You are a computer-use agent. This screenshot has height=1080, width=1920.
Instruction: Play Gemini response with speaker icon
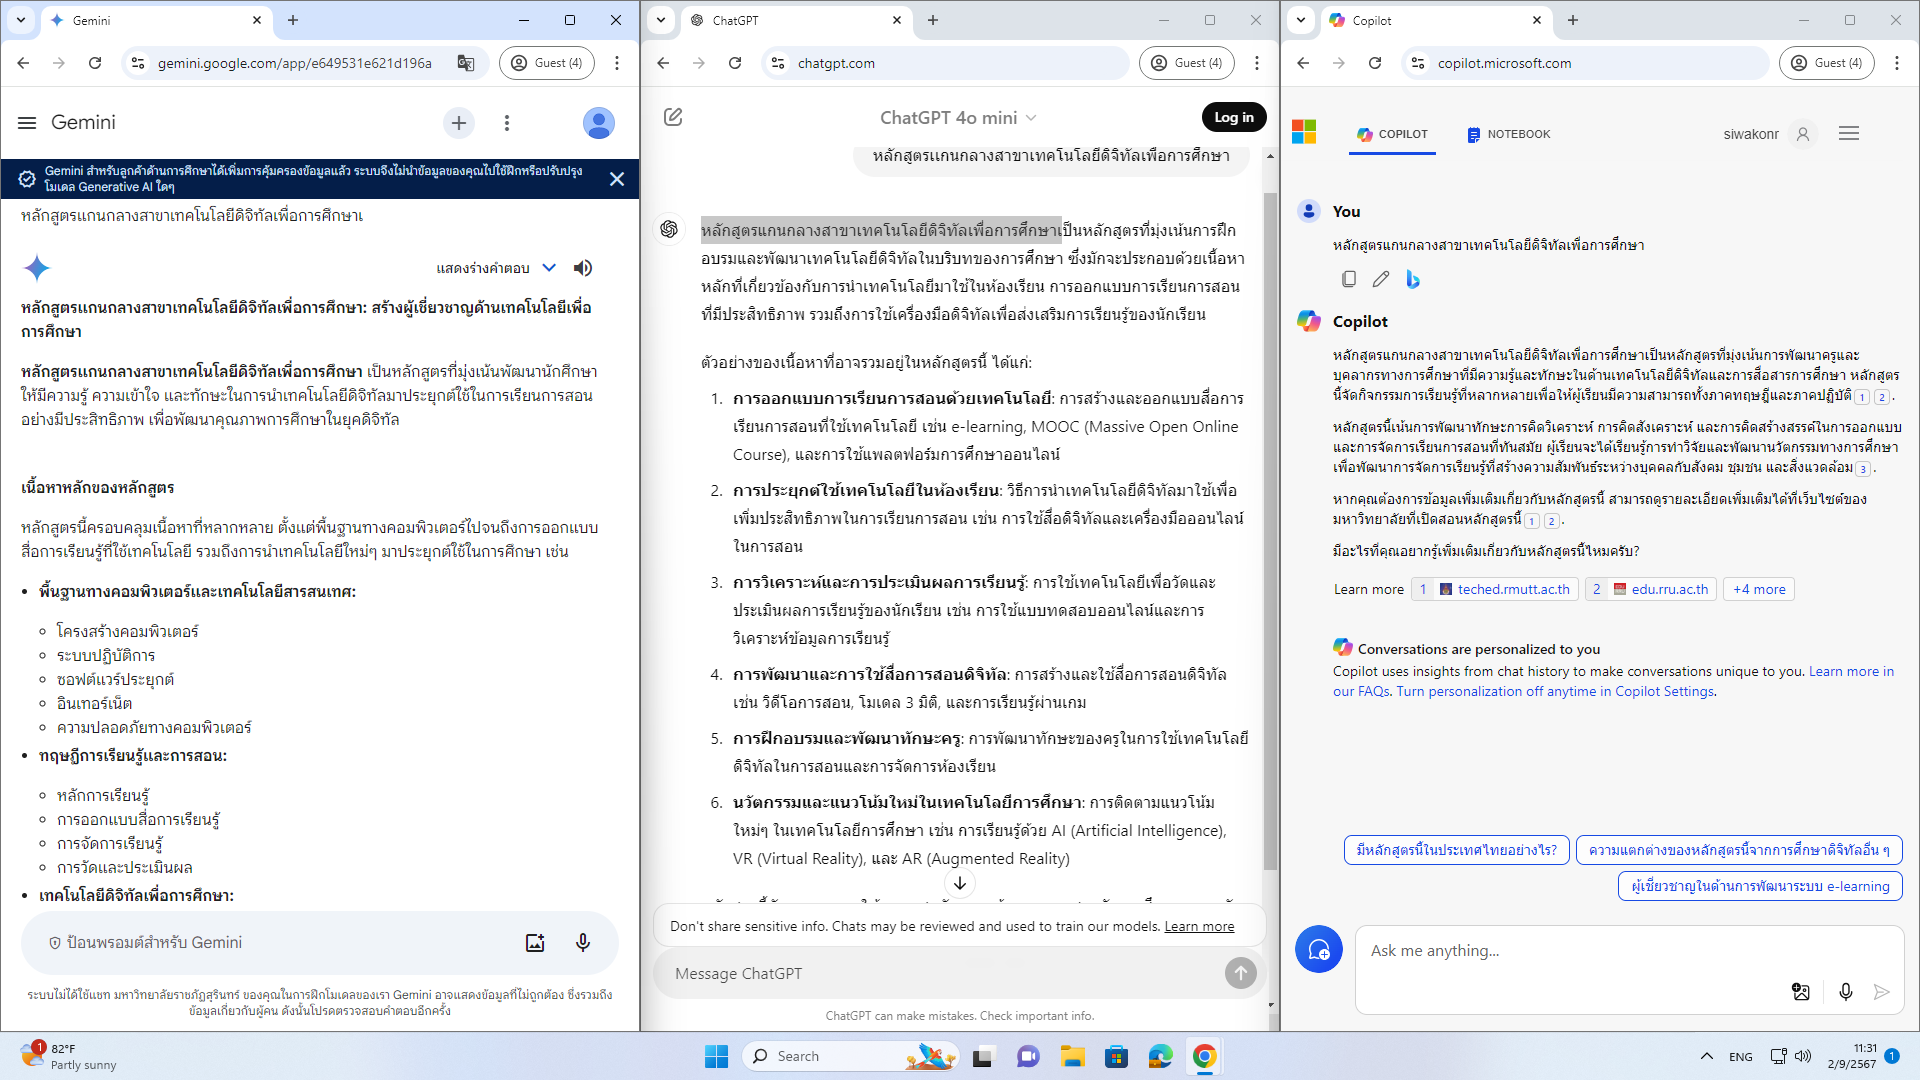583,268
